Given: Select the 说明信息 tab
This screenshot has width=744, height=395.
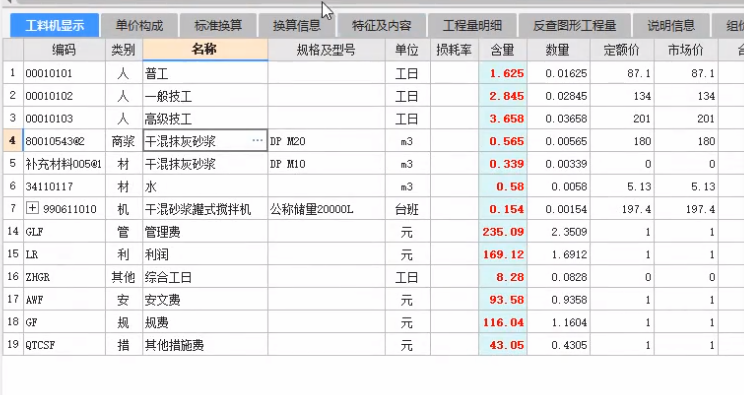Looking at the screenshot, I should (x=671, y=26).
